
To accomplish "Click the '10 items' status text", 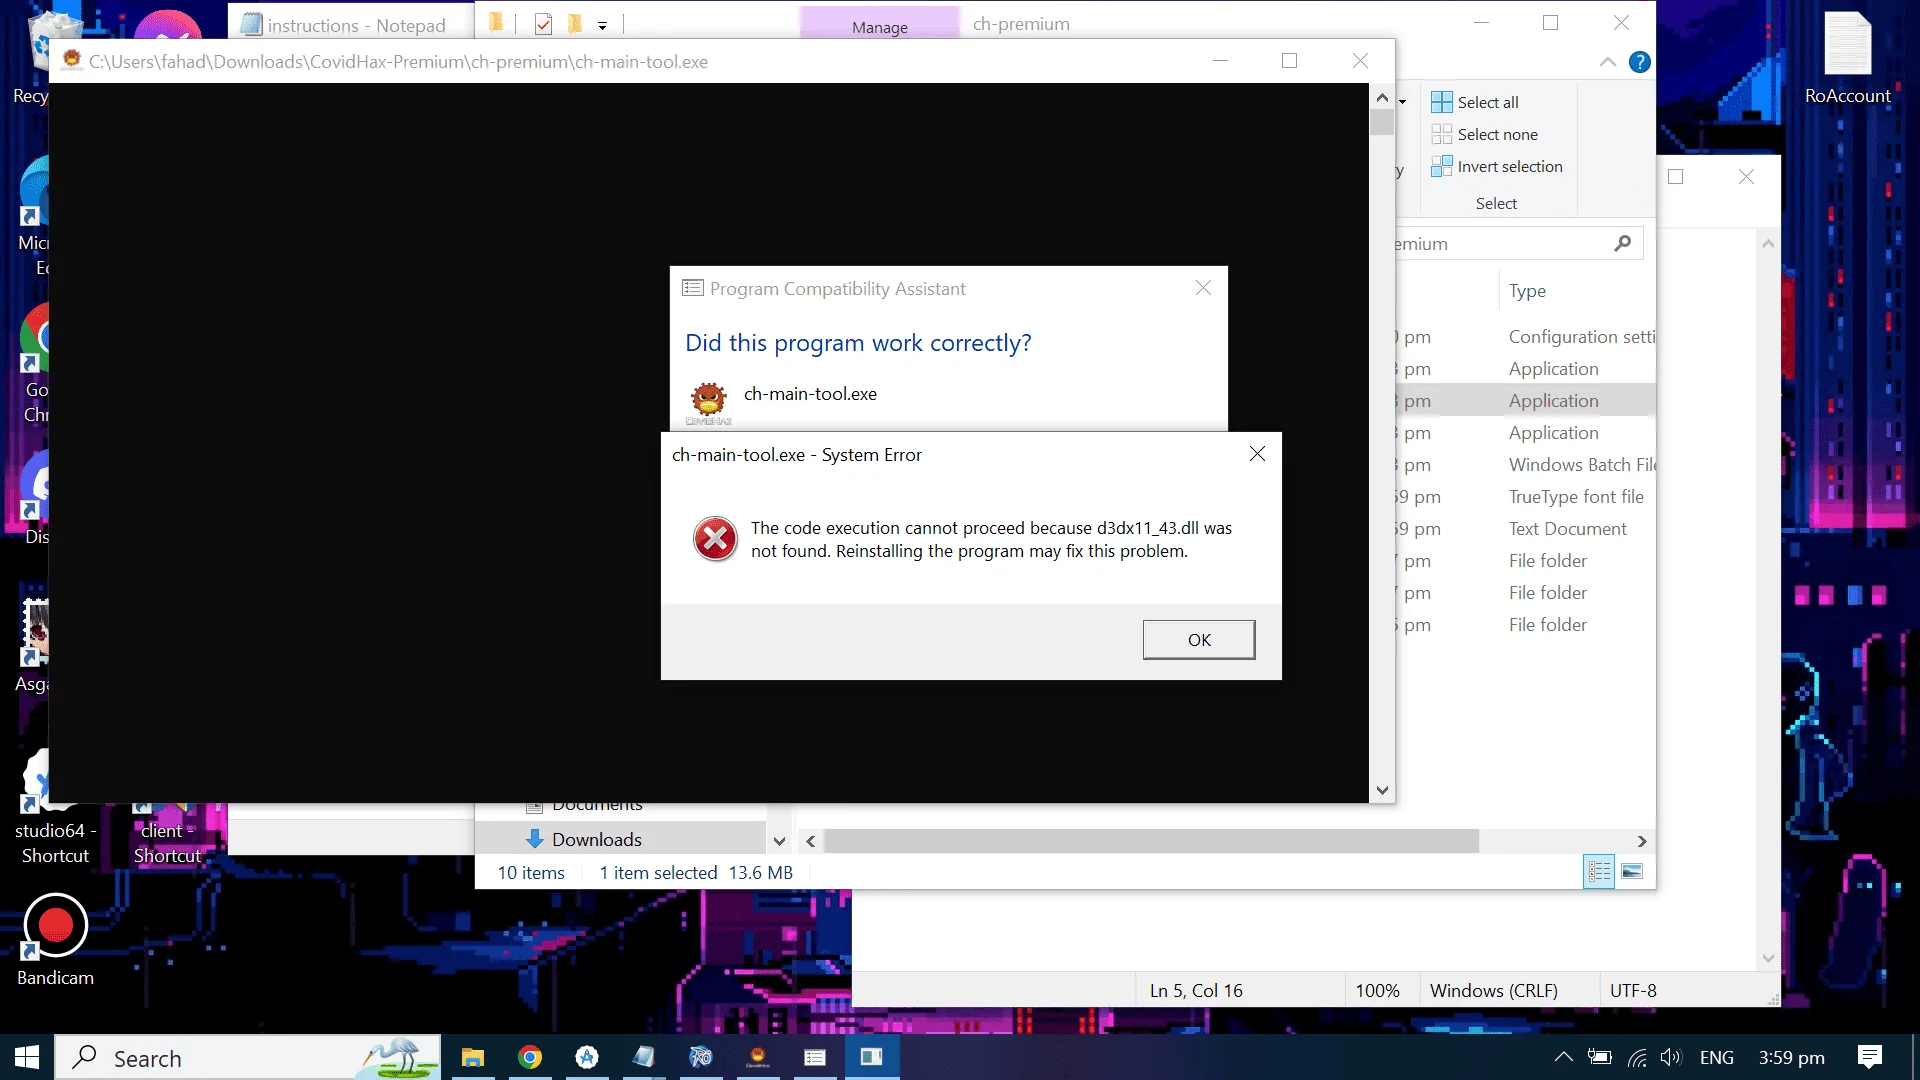I will [x=531, y=873].
